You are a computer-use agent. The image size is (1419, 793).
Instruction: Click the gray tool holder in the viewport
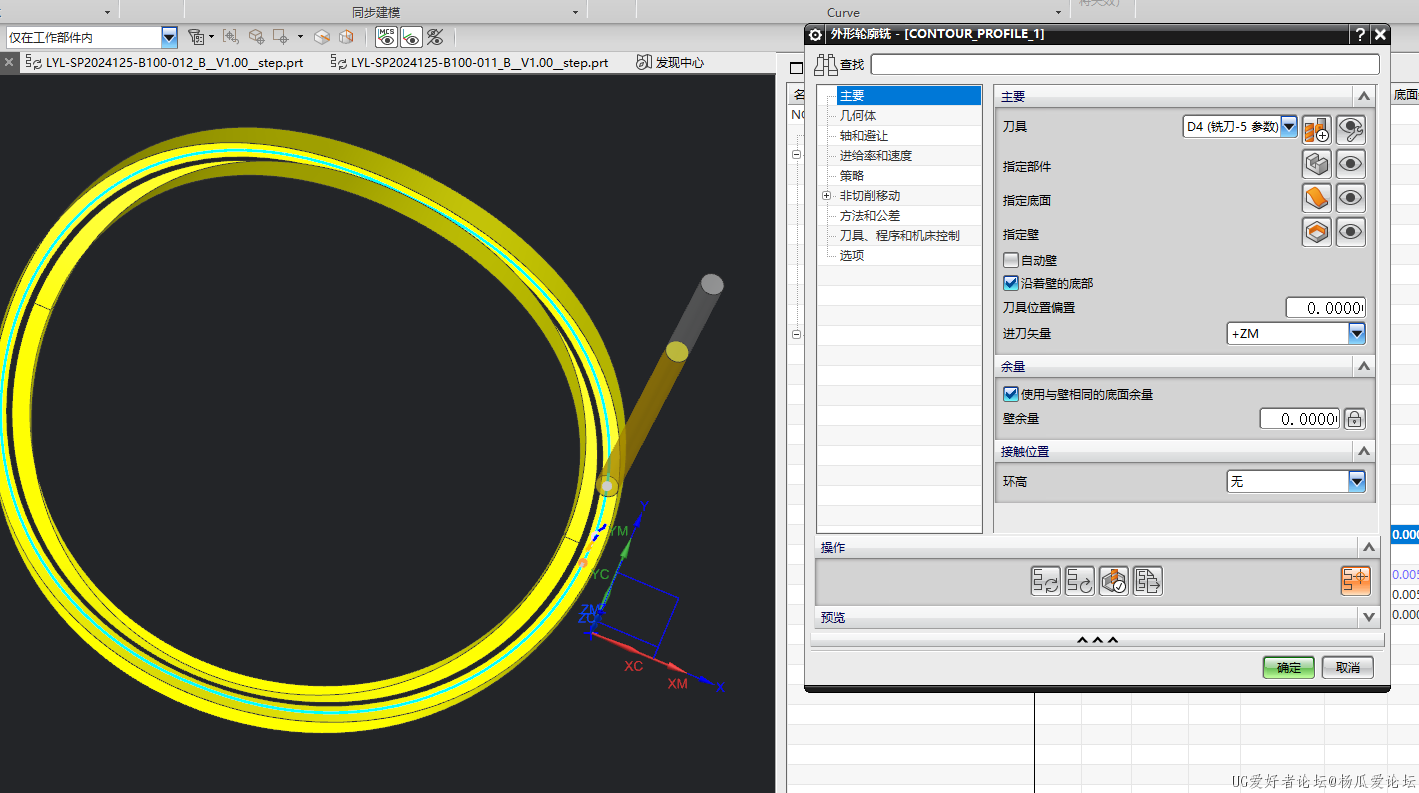[698, 311]
